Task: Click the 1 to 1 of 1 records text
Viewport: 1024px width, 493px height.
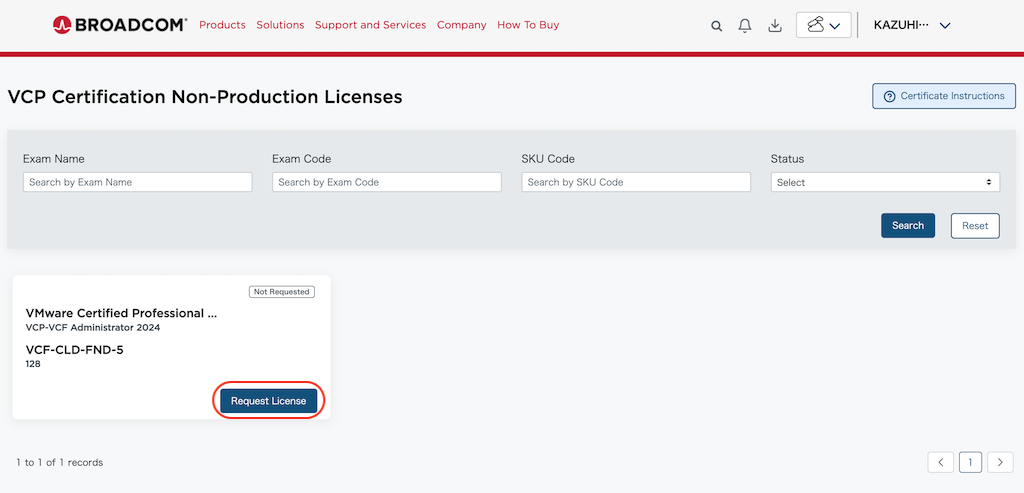Action: click(x=59, y=462)
